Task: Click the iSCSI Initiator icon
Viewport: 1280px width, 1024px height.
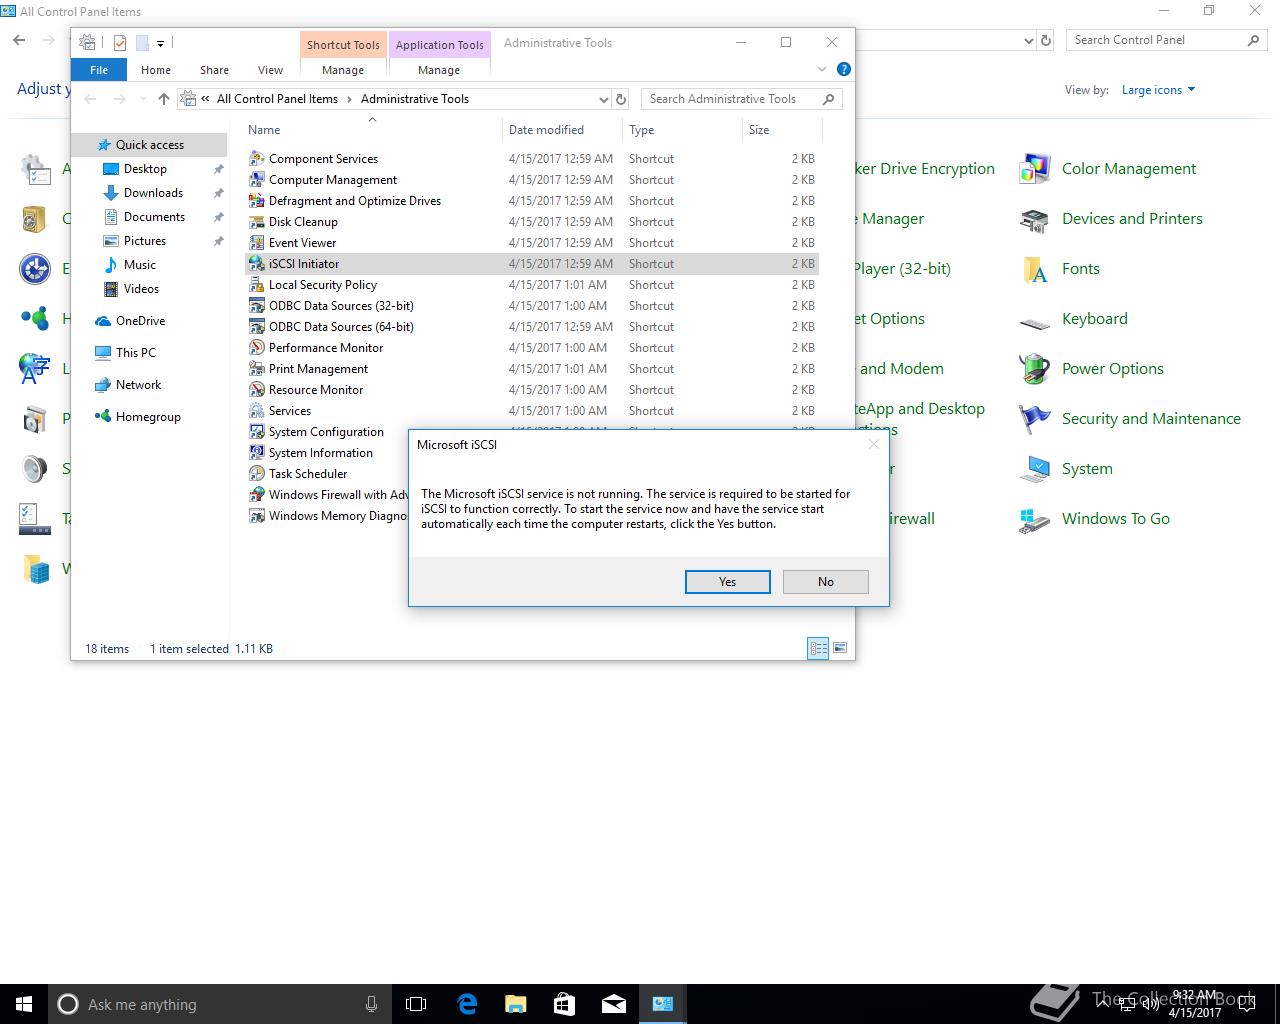Action: pyautogui.click(x=257, y=264)
